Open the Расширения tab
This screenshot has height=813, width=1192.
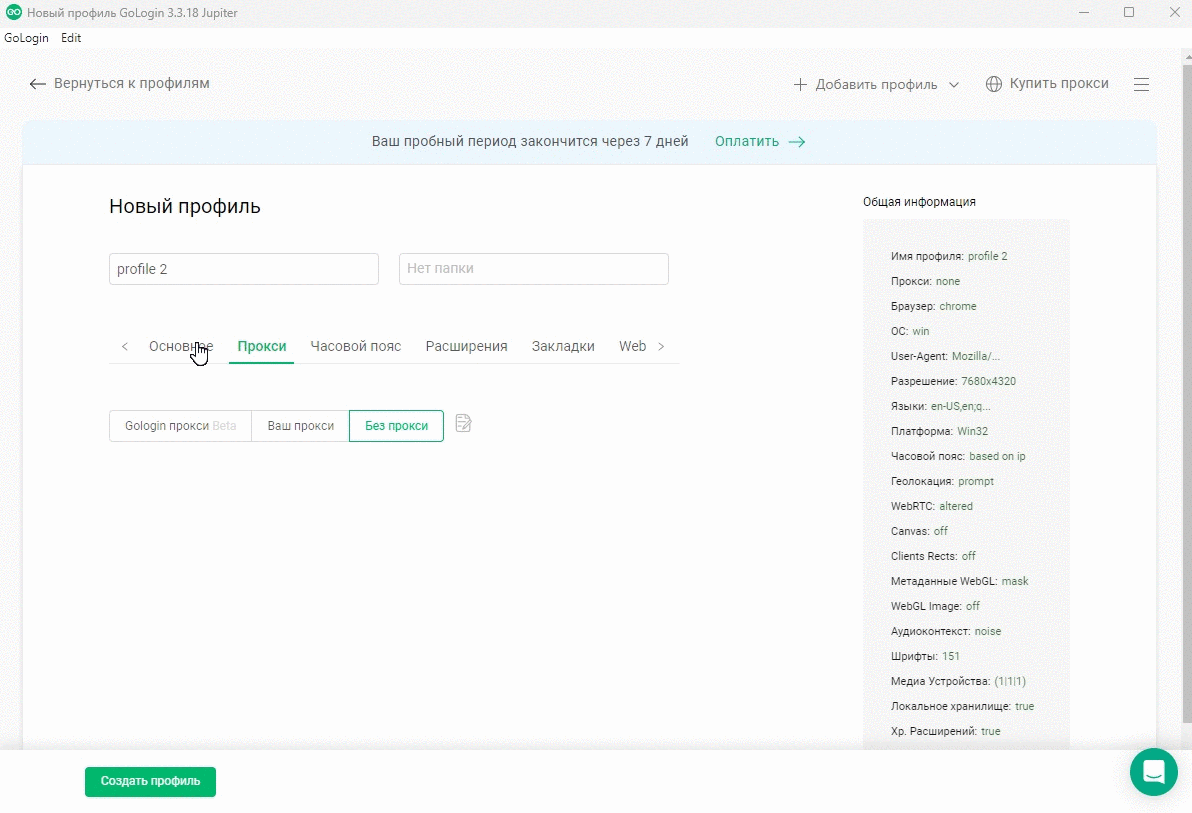tap(466, 347)
